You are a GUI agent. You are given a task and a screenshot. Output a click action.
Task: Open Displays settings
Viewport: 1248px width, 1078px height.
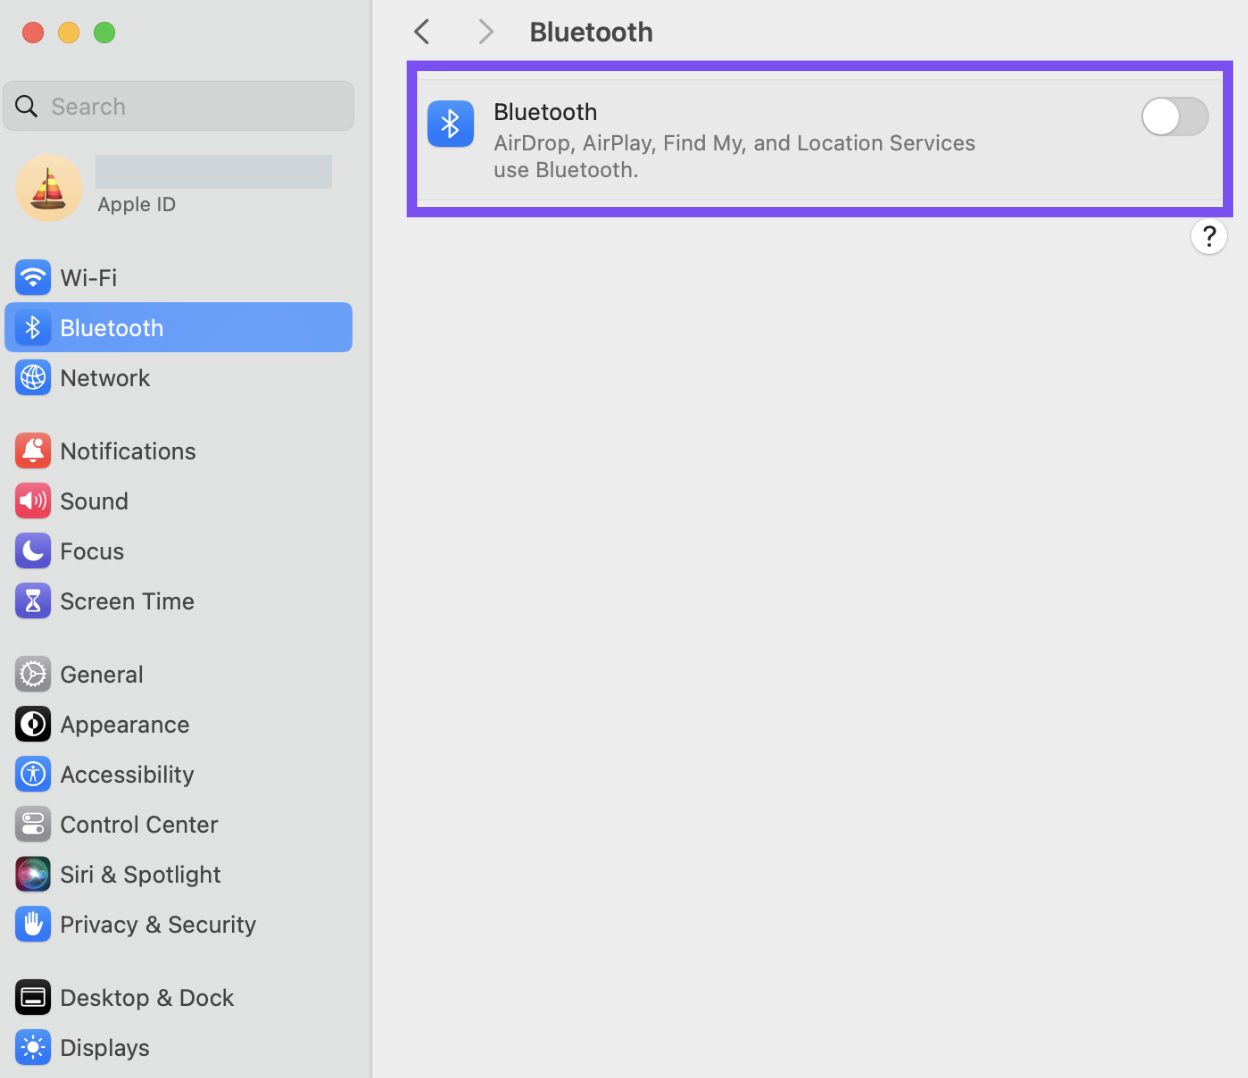179,1047
